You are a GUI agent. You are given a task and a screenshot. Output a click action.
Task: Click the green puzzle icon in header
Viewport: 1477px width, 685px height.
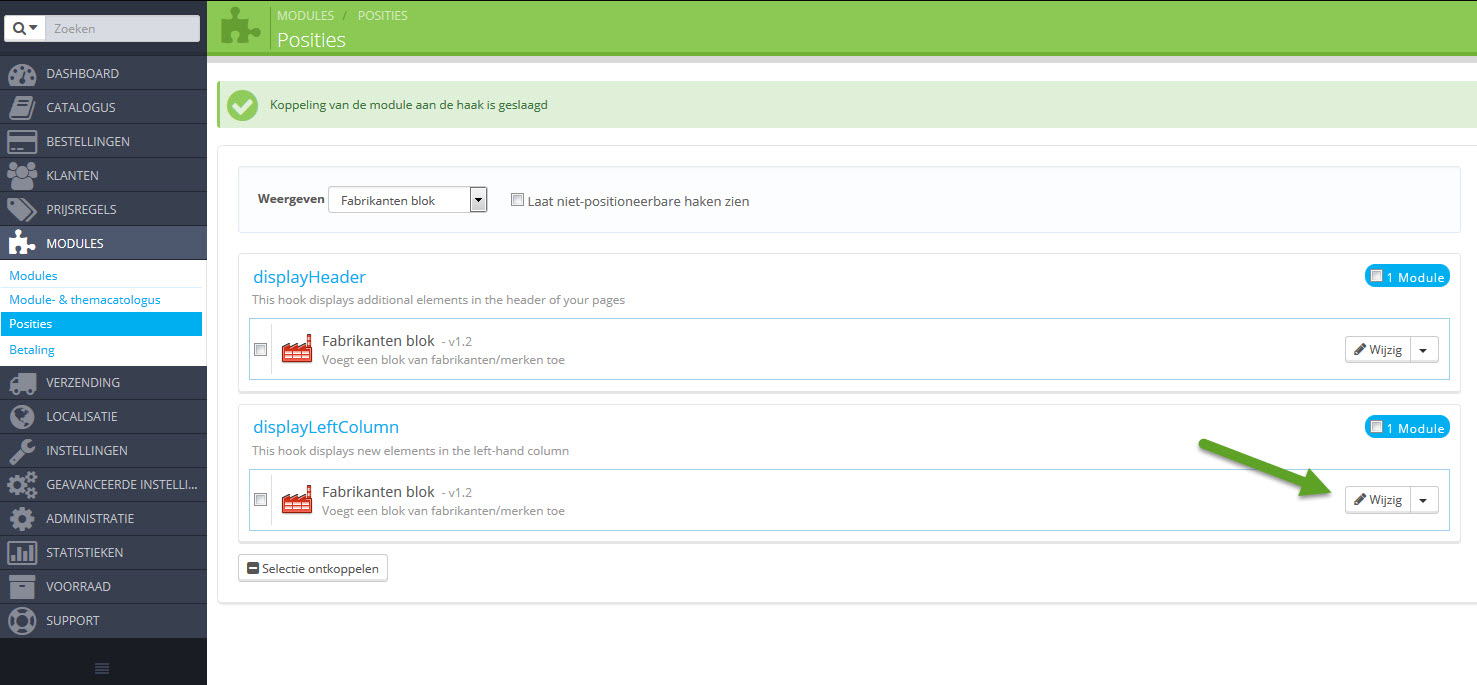[240, 27]
